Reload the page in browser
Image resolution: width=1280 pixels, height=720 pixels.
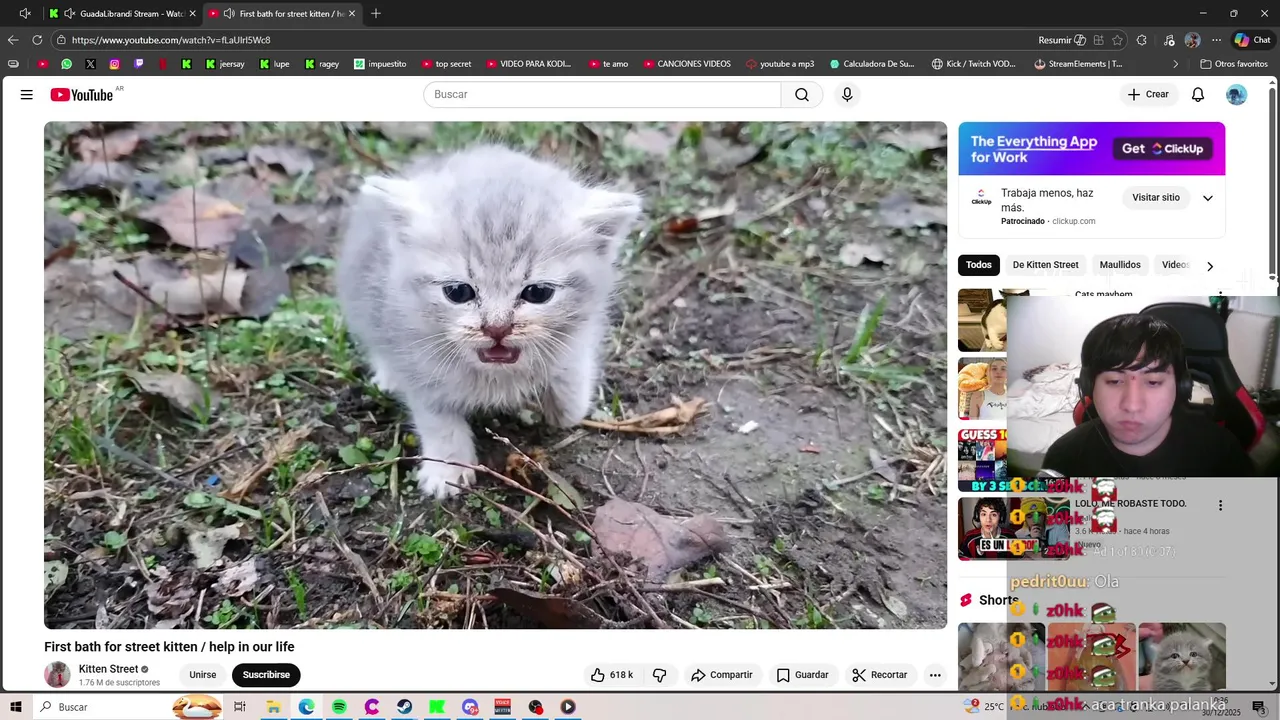click(x=37, y=40)
